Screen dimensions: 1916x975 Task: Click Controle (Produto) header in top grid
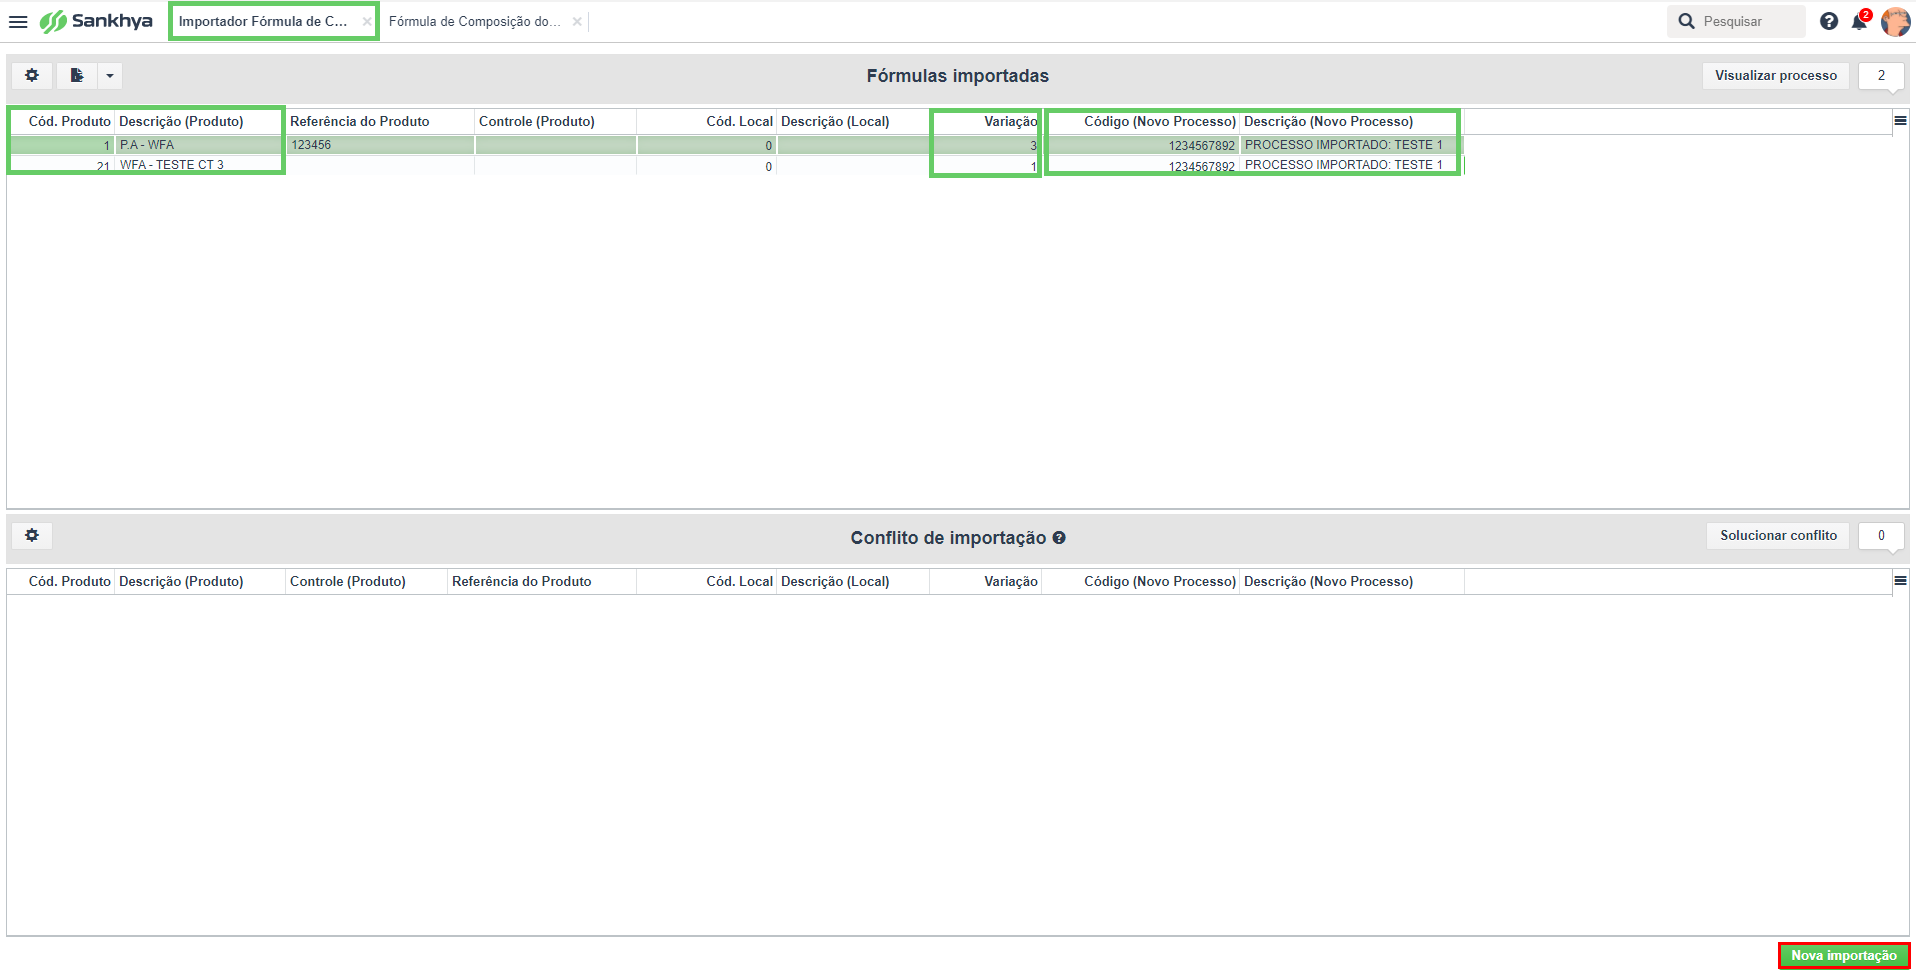pos(555,121)
